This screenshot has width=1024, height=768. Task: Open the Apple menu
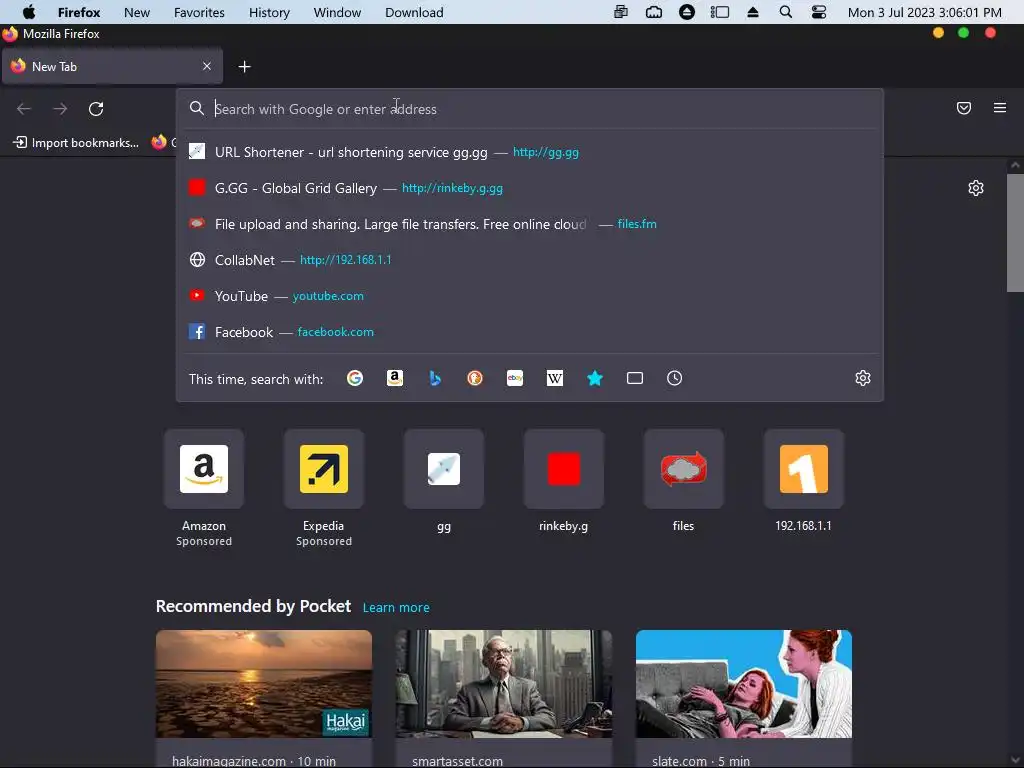coord(29,12)
